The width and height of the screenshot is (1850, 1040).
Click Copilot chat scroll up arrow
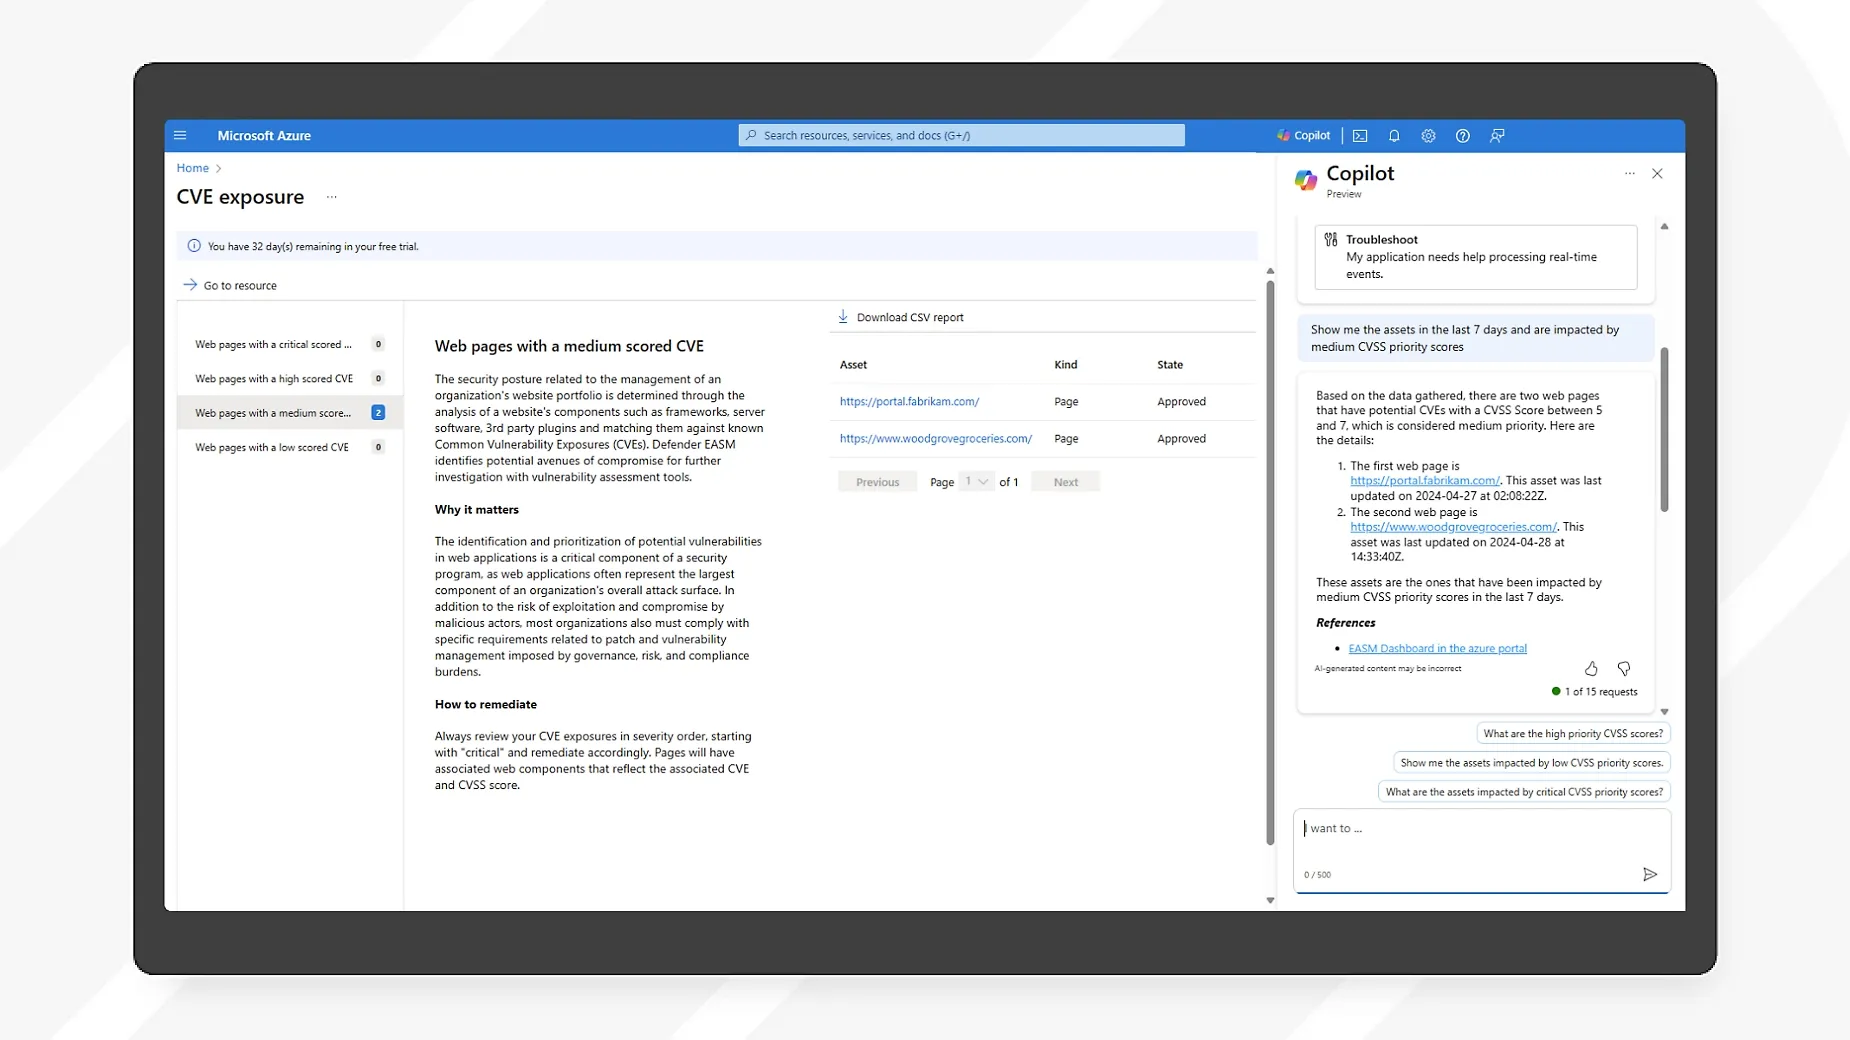pyautogui.click(x=1664, y=227)
